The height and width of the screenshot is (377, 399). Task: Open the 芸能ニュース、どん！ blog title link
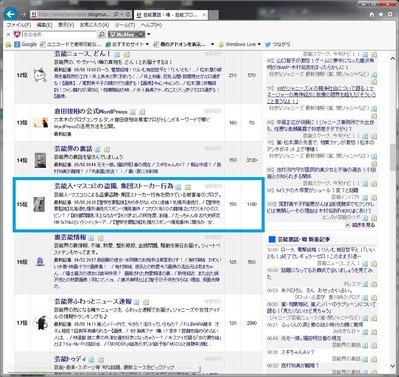(82, 54)
